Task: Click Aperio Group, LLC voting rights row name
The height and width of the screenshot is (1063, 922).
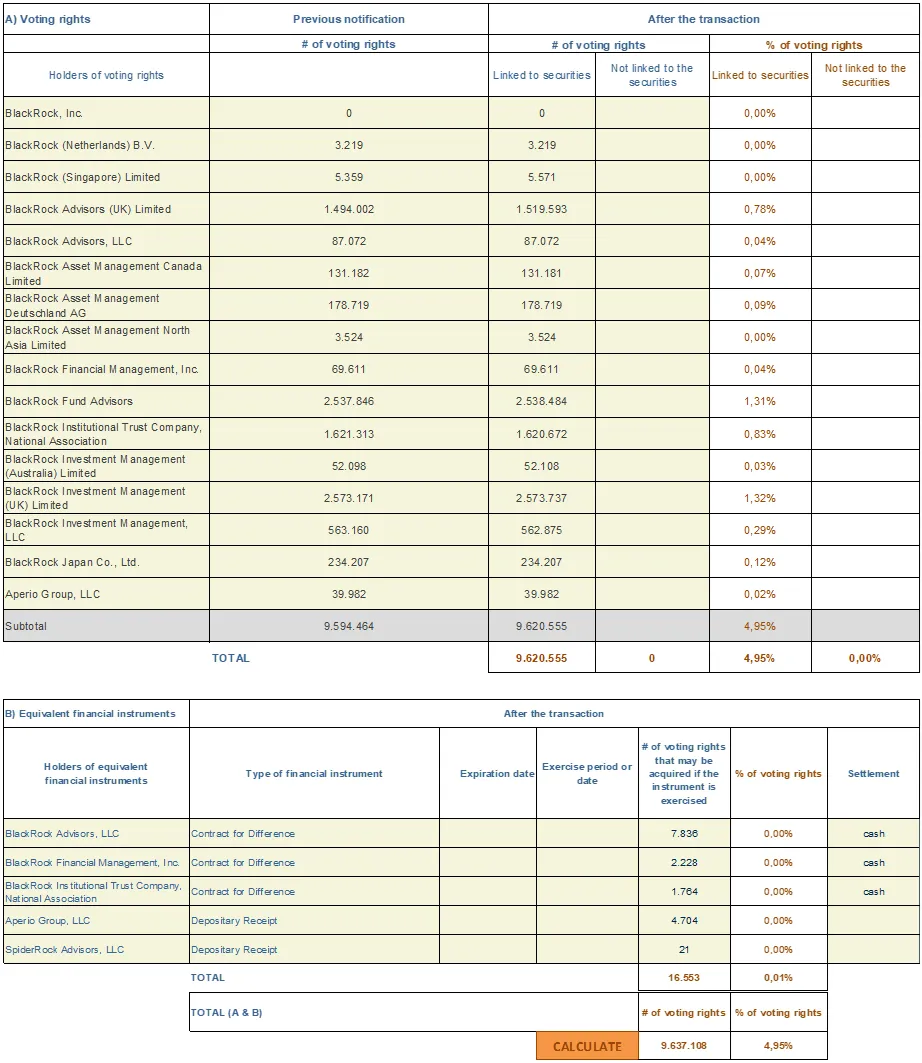Action: pos(106,594)
